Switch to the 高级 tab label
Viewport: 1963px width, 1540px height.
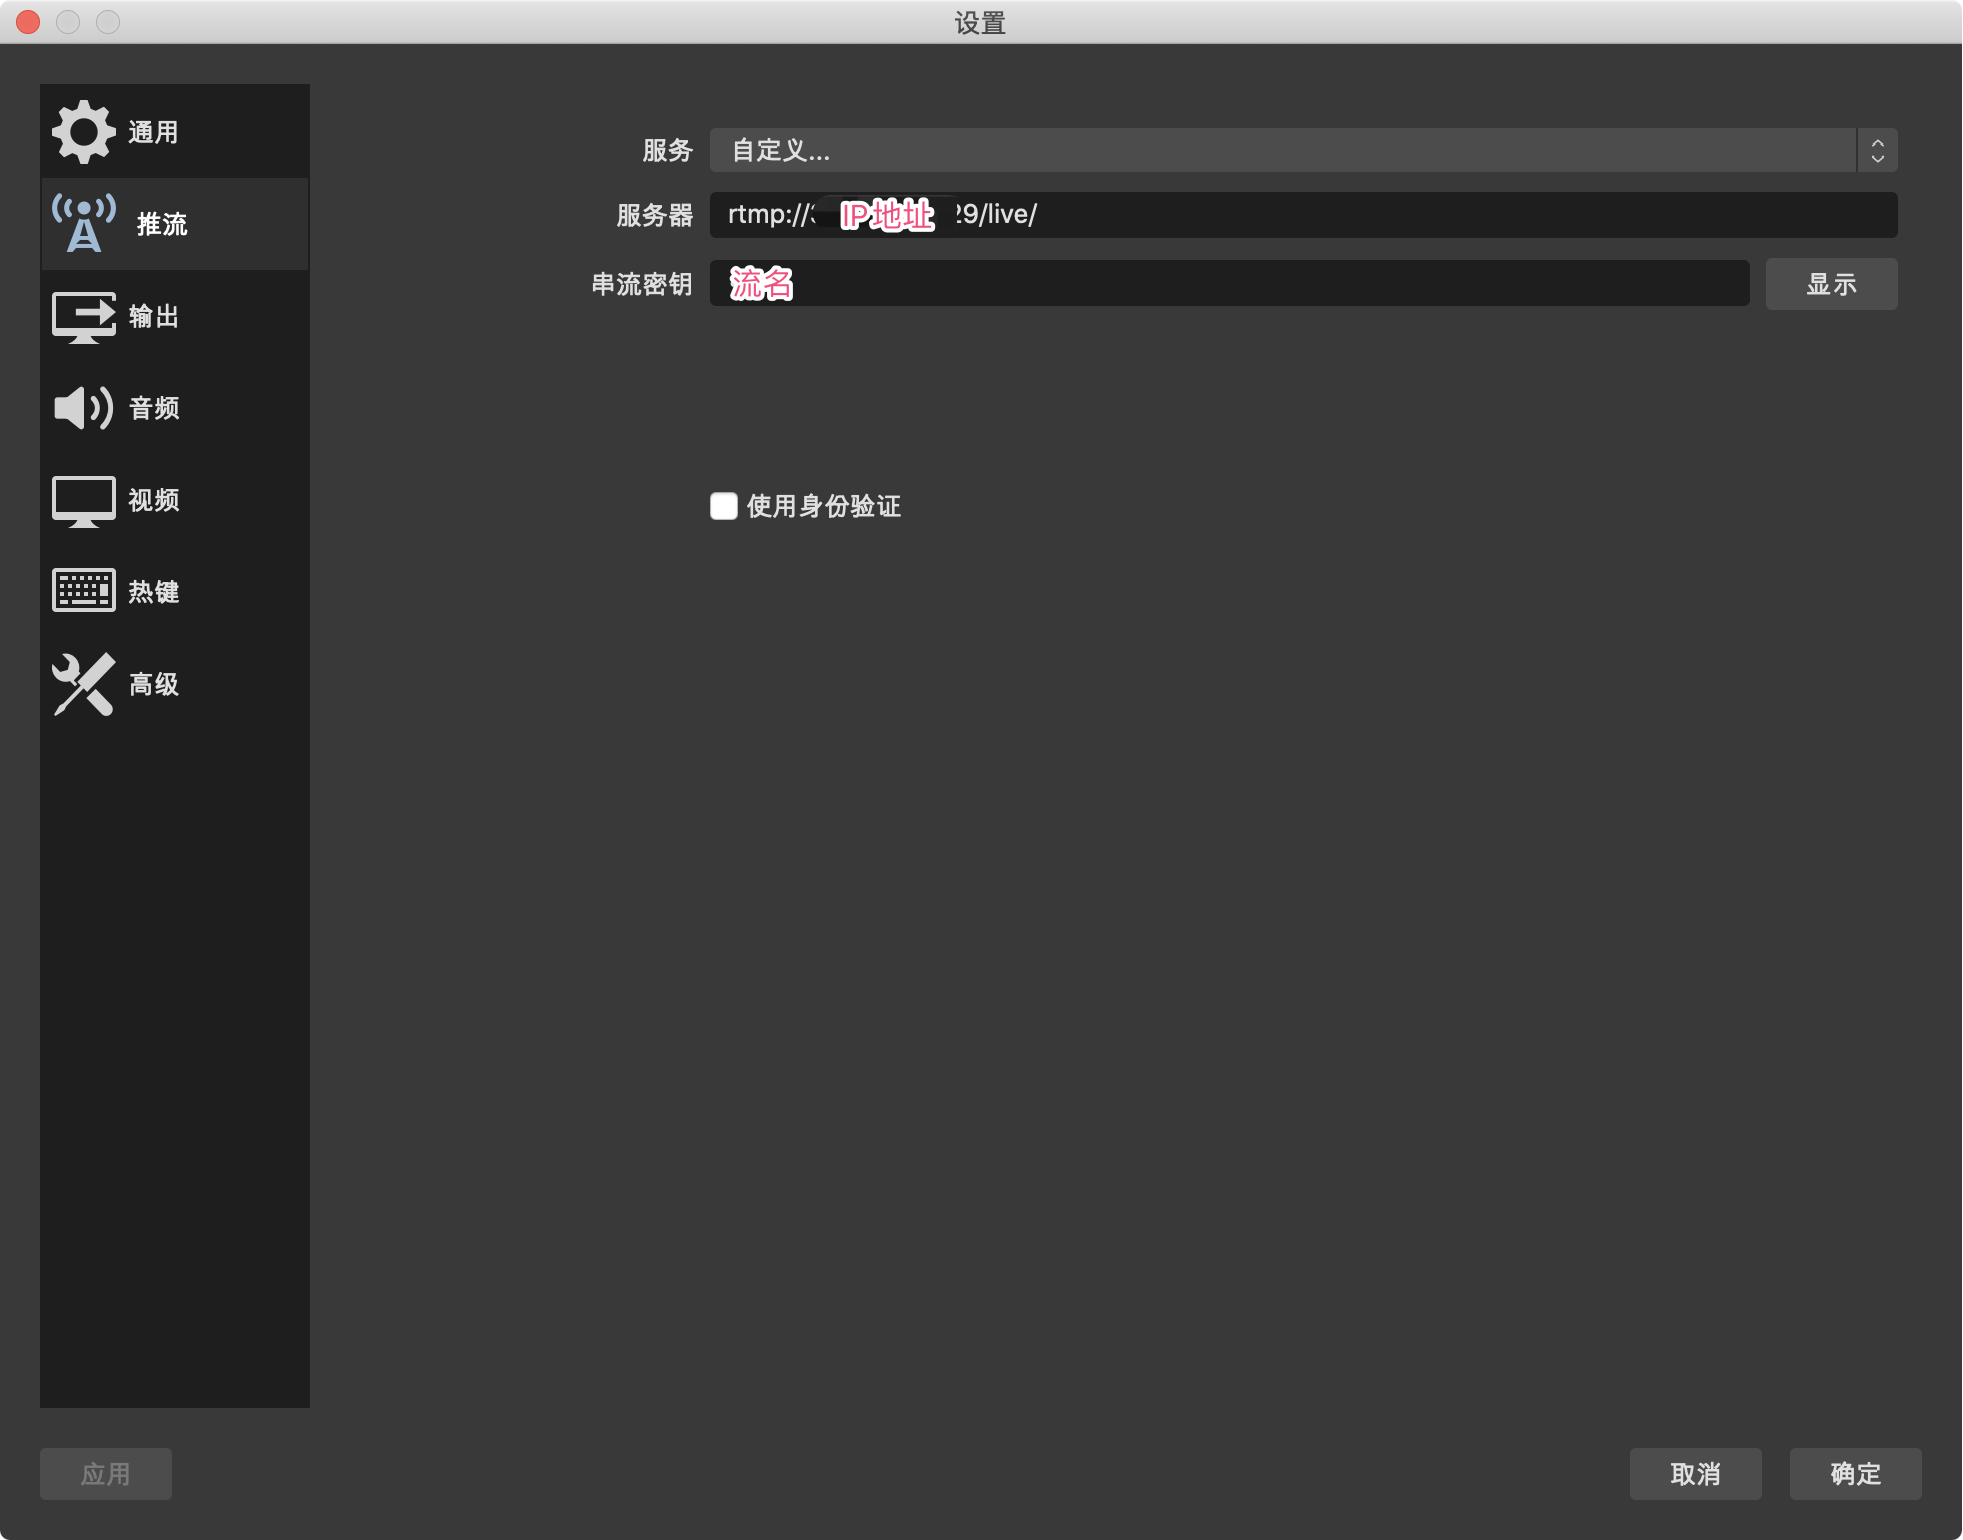[154, 684]
